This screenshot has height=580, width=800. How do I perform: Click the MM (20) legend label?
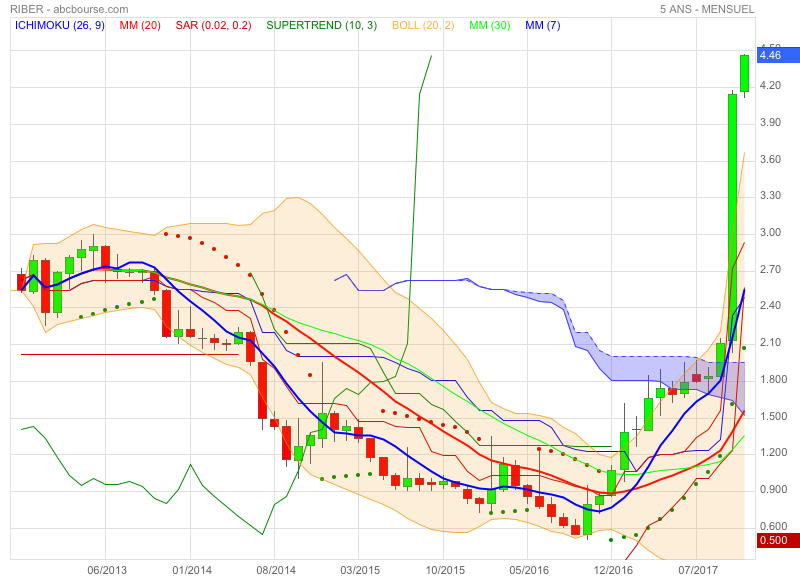[x=140, y=25]
